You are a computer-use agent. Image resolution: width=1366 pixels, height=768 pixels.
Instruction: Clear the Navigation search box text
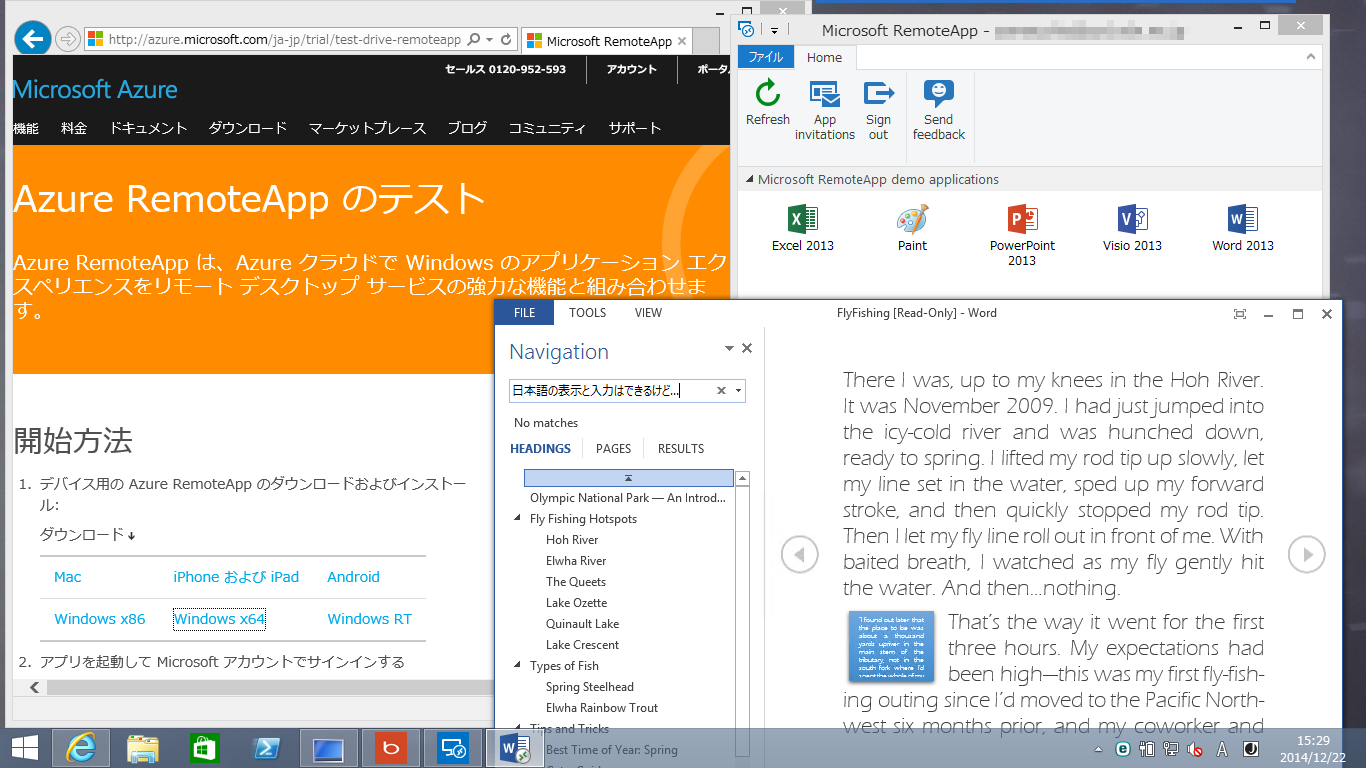click(721, 391)
